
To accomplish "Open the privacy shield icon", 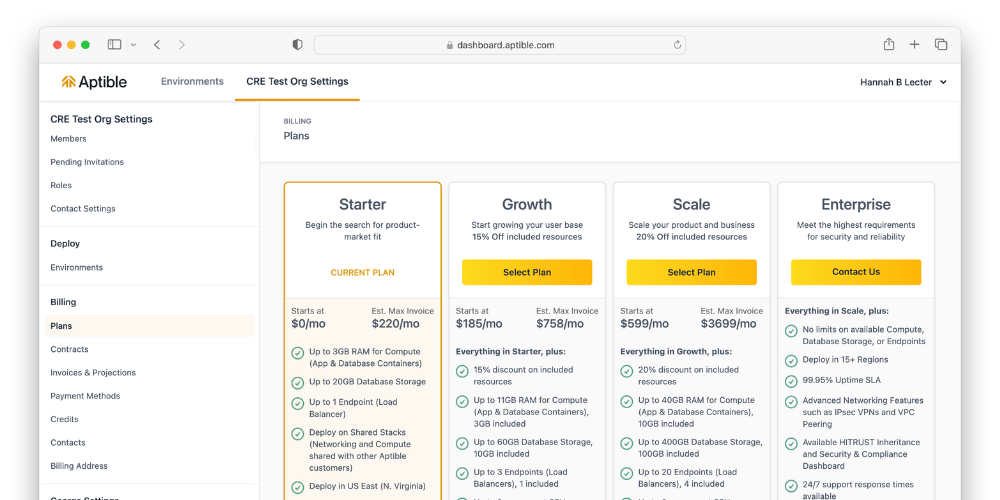I will coord(297,45).
